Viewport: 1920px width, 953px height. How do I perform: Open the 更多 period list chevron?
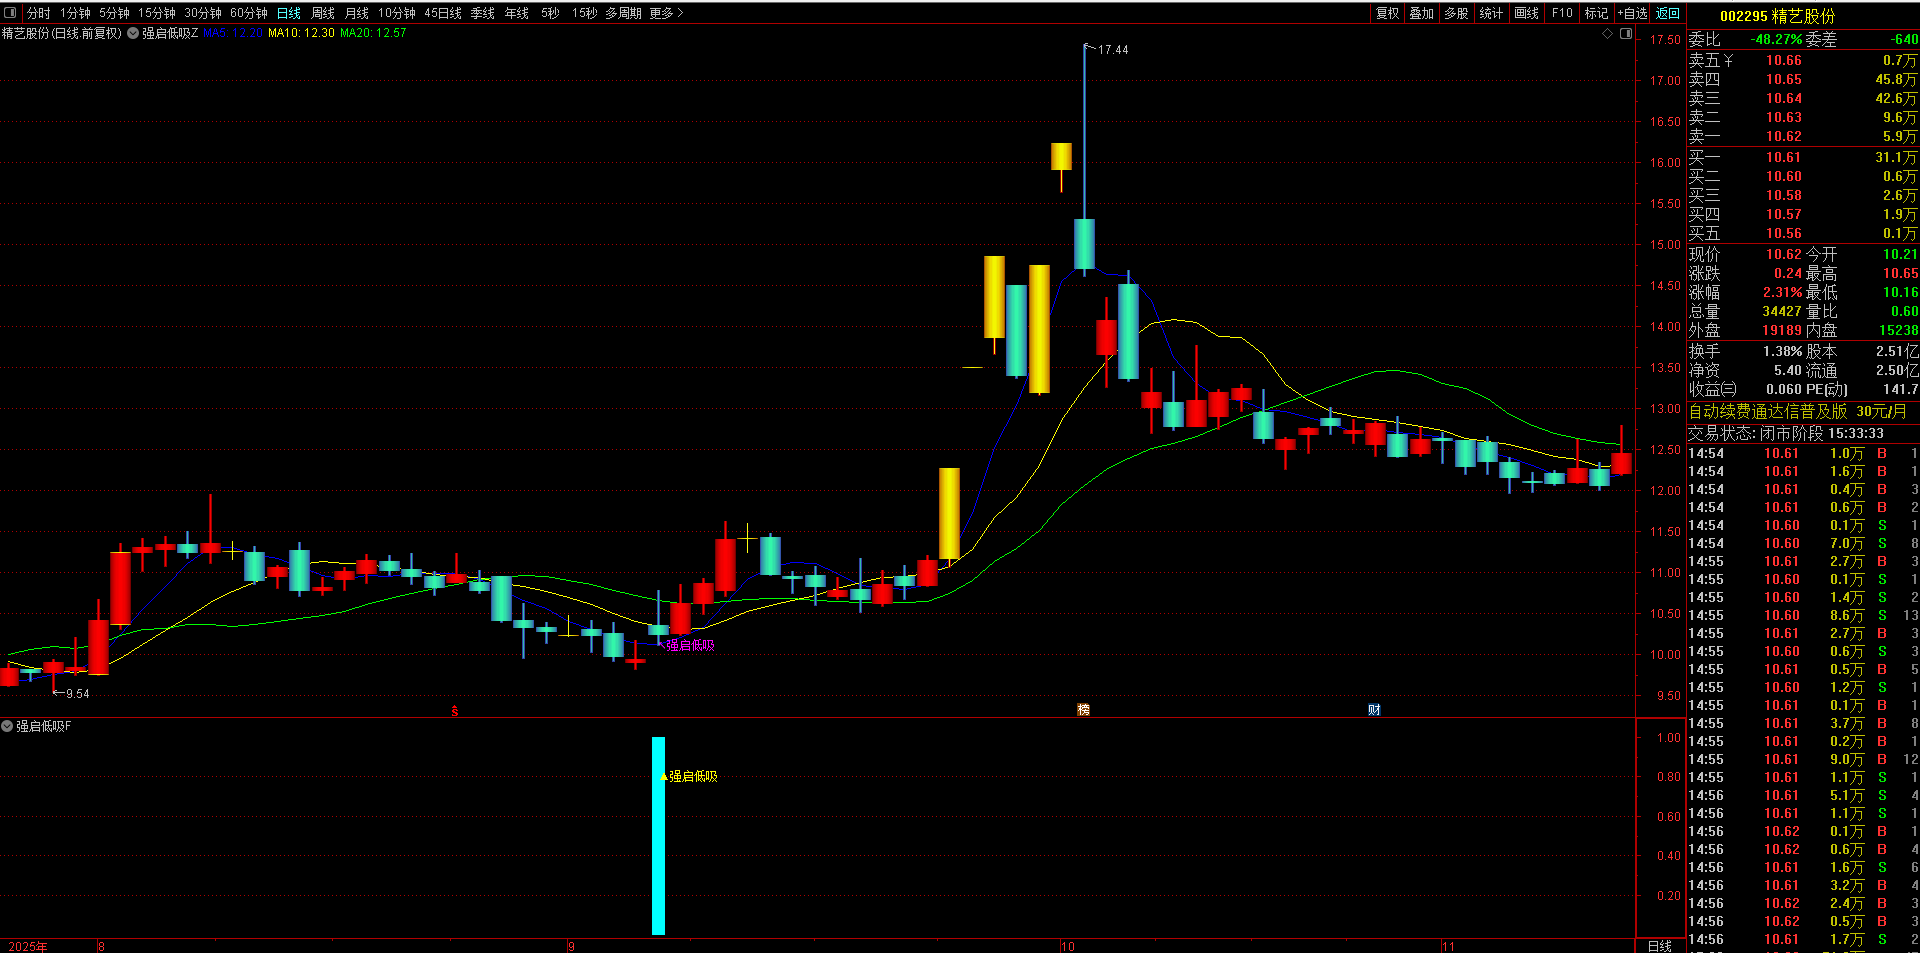pos(681,13)
